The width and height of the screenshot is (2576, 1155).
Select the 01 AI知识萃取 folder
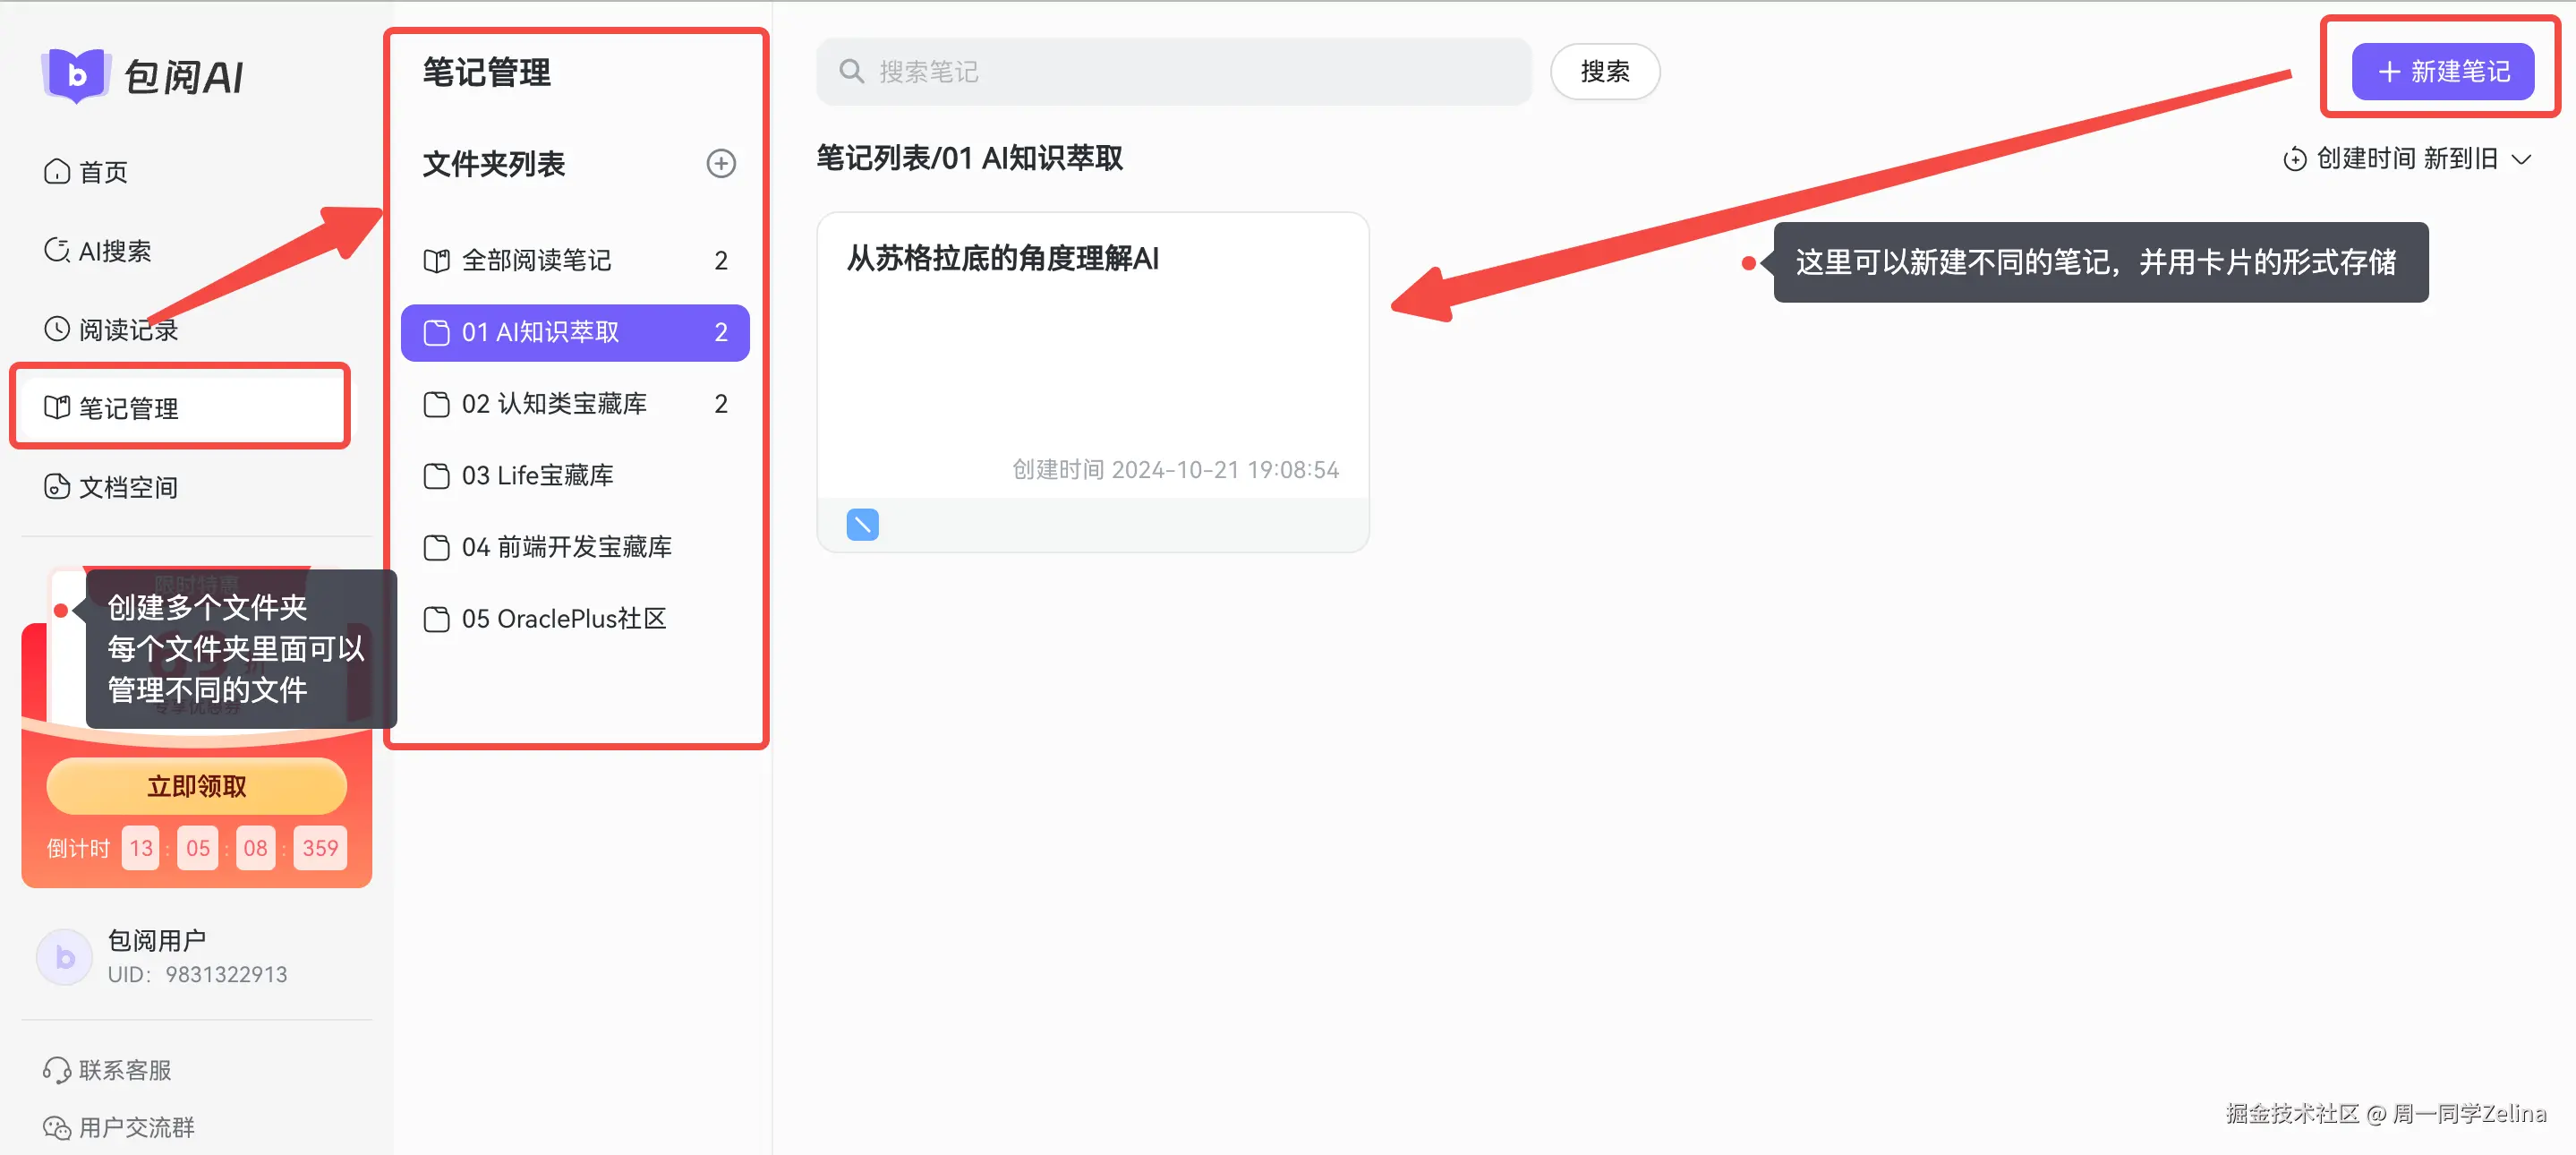540,332
